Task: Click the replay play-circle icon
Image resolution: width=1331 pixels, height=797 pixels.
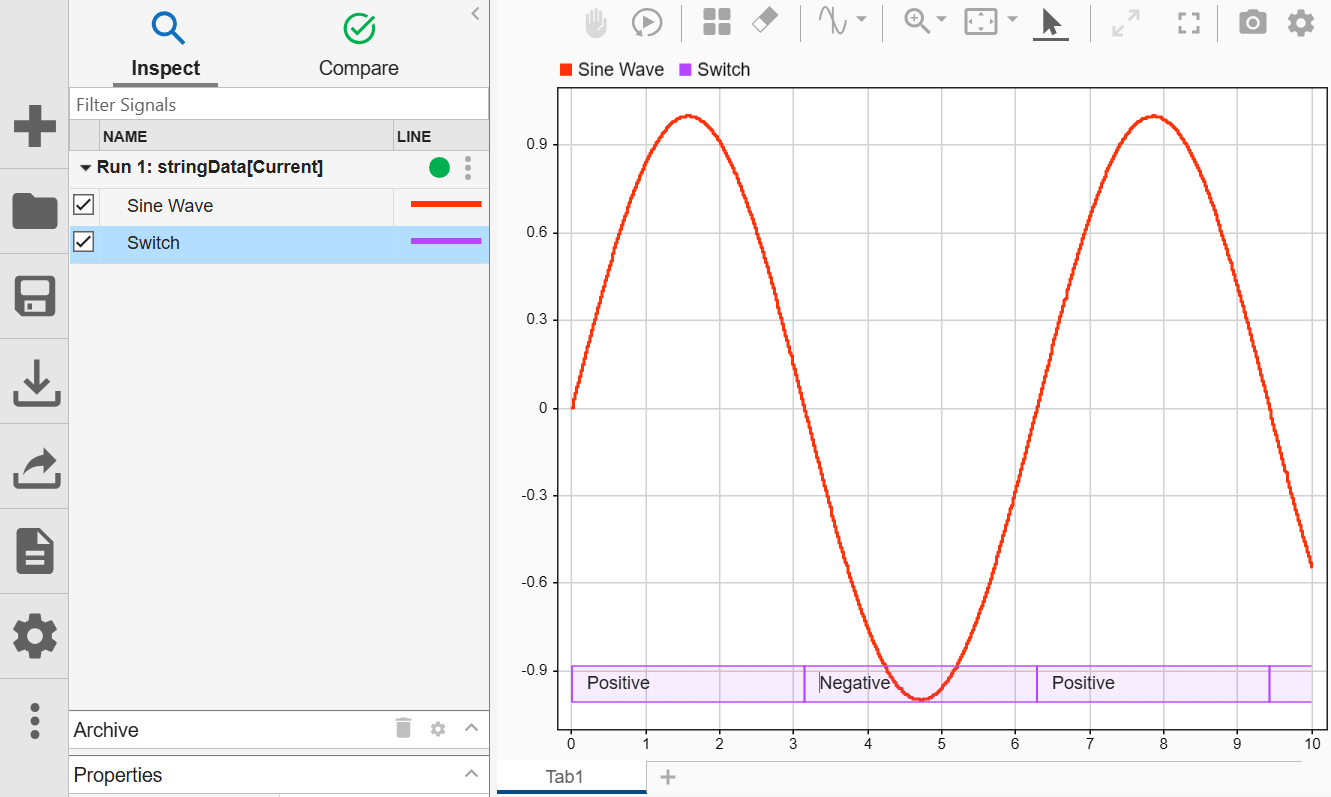Action: tap(647, 23)
